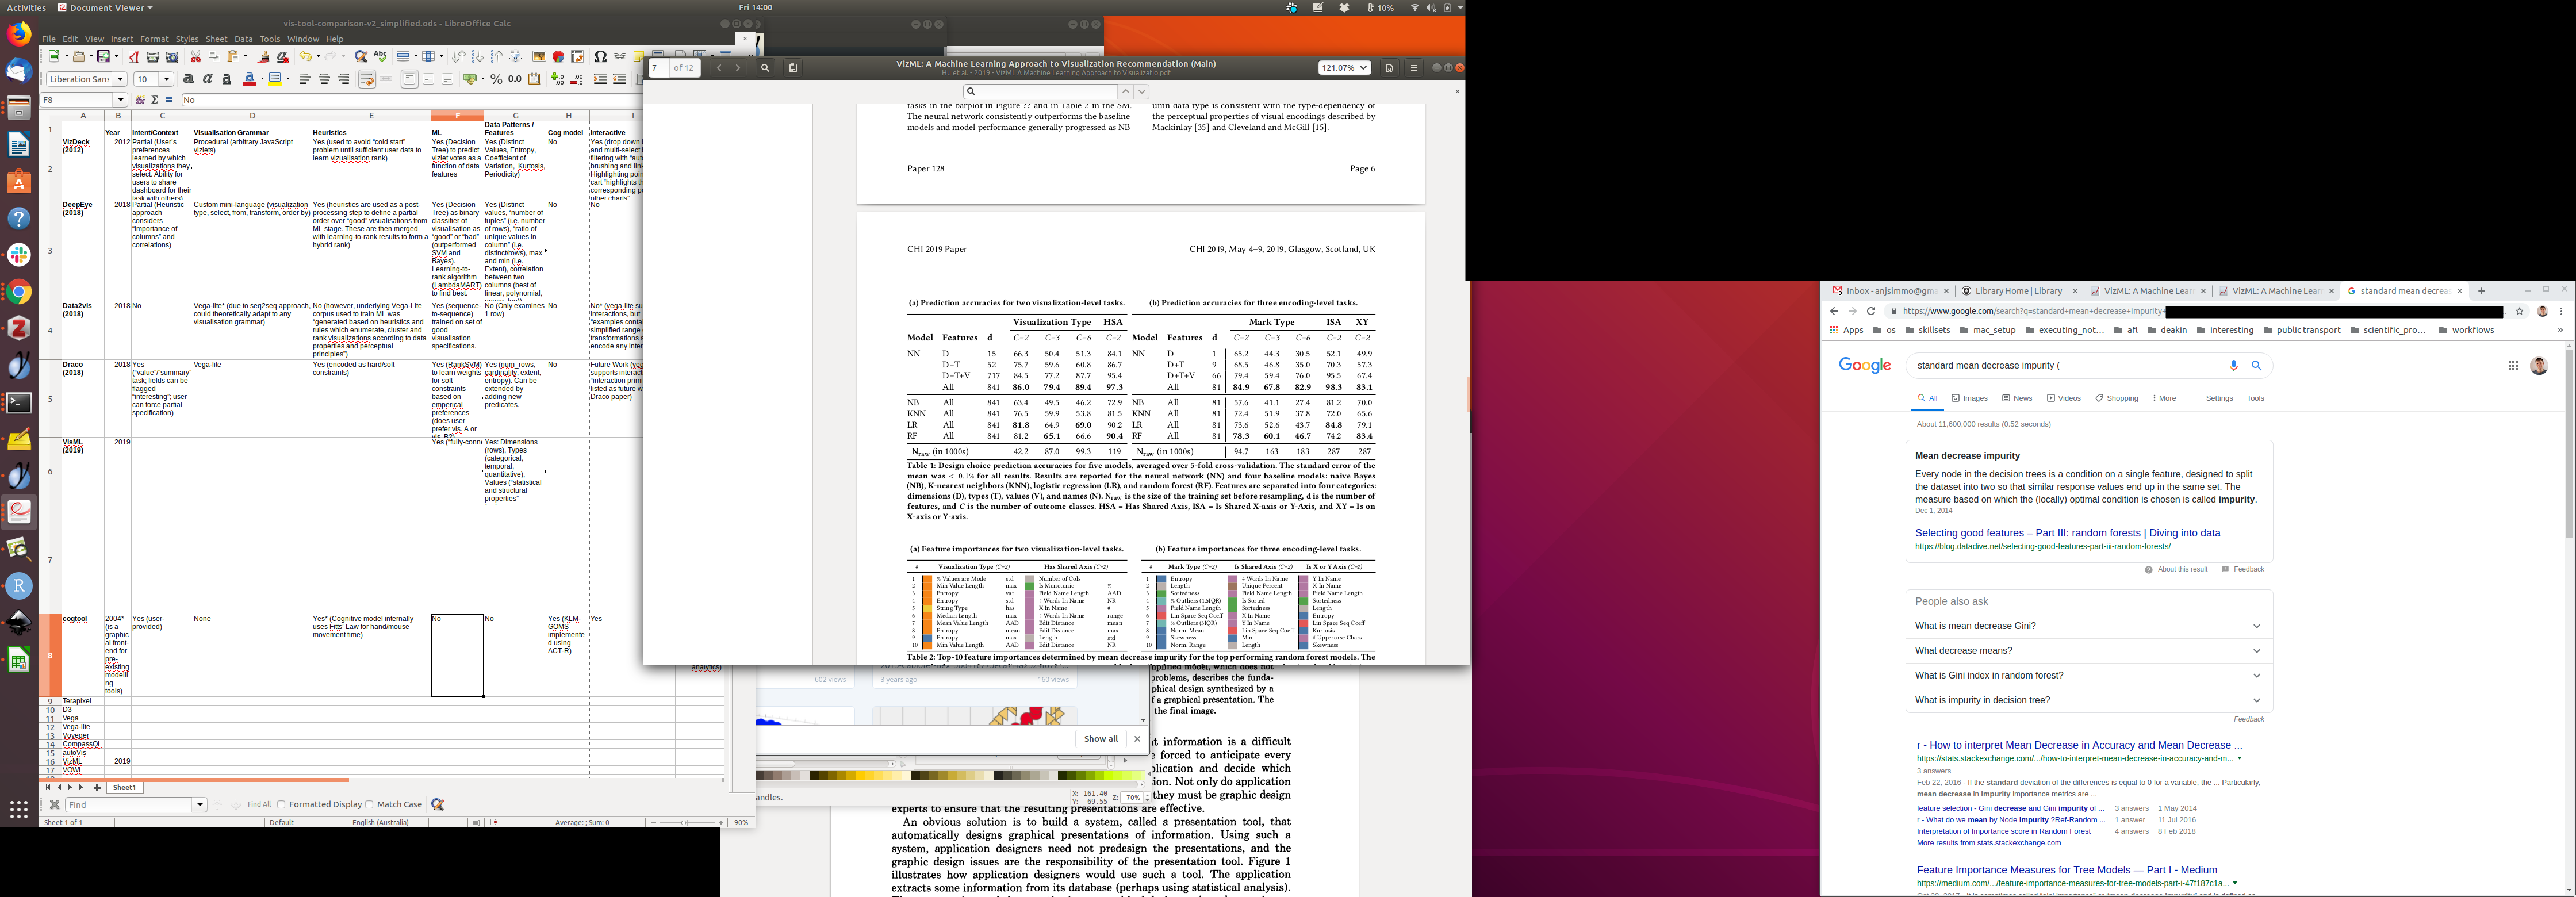Open 'Selecting good features – Part III' link
This screenshot has height=897, width=2576.
click(x=2067, y=533)
